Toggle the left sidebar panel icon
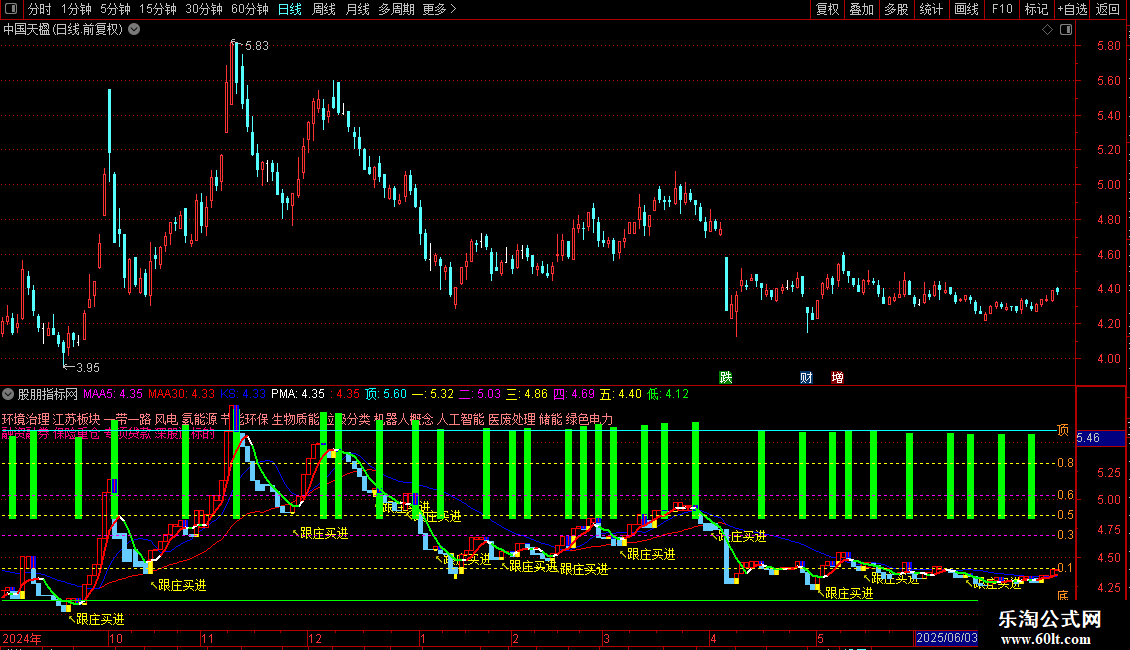The width and height of the screenshot is (1130, 650). (11, 9)
